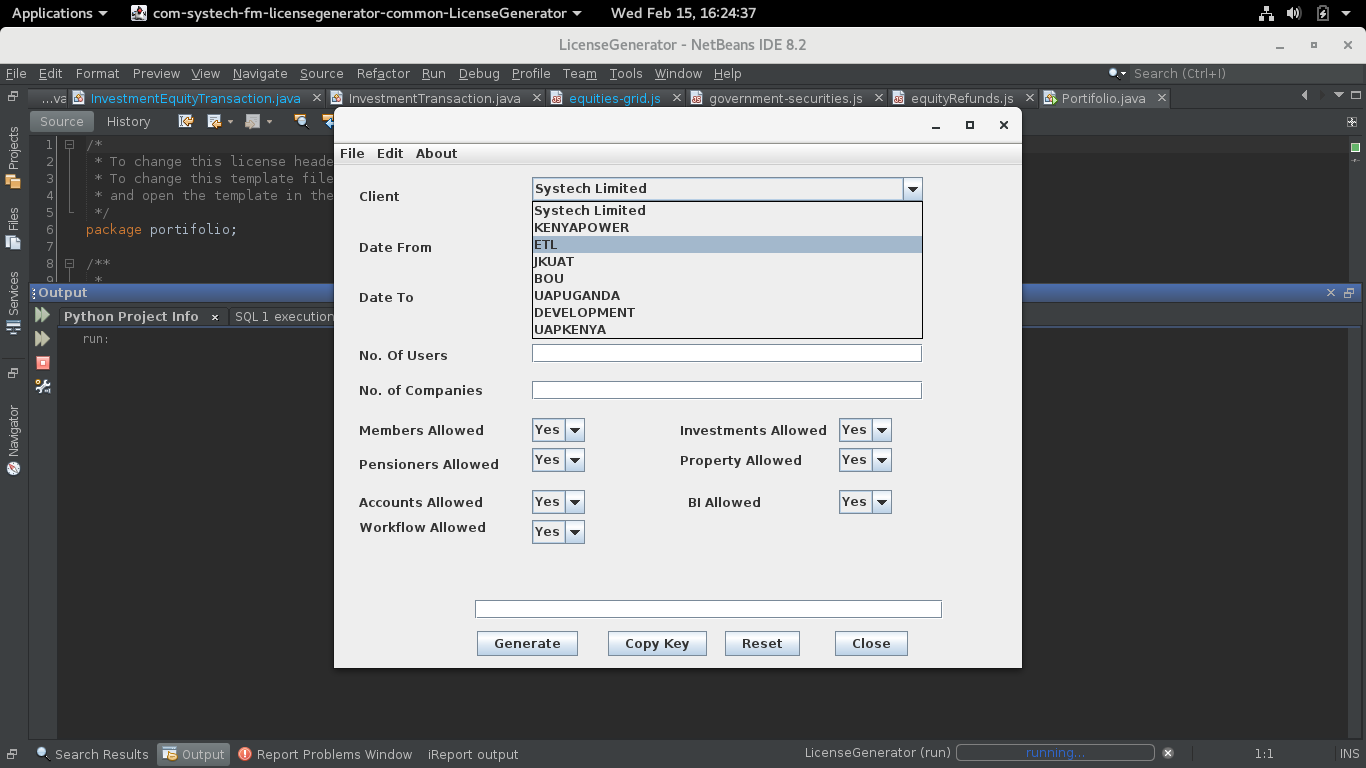Show editor tab list dropdown arrow
1366x768 pixels.
pyautogui.click(x=1339, y=96)
